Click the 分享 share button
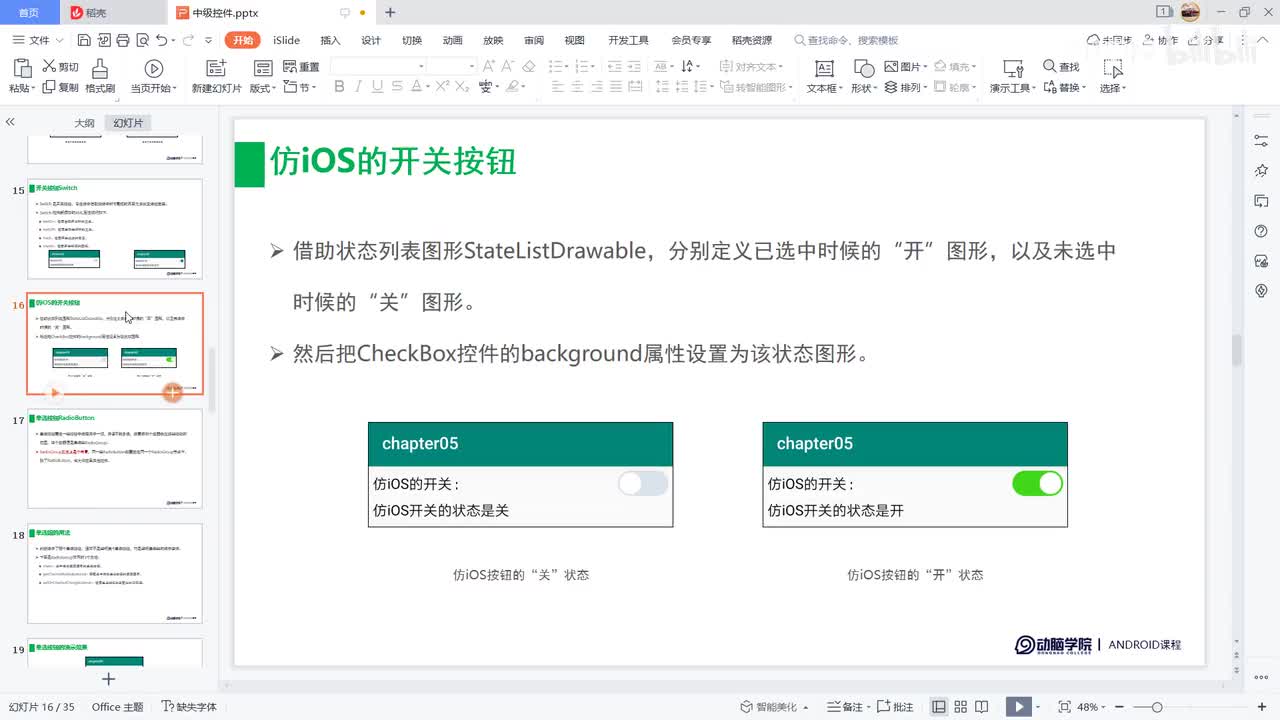The image size is (1280, 720). (1205, 40)
